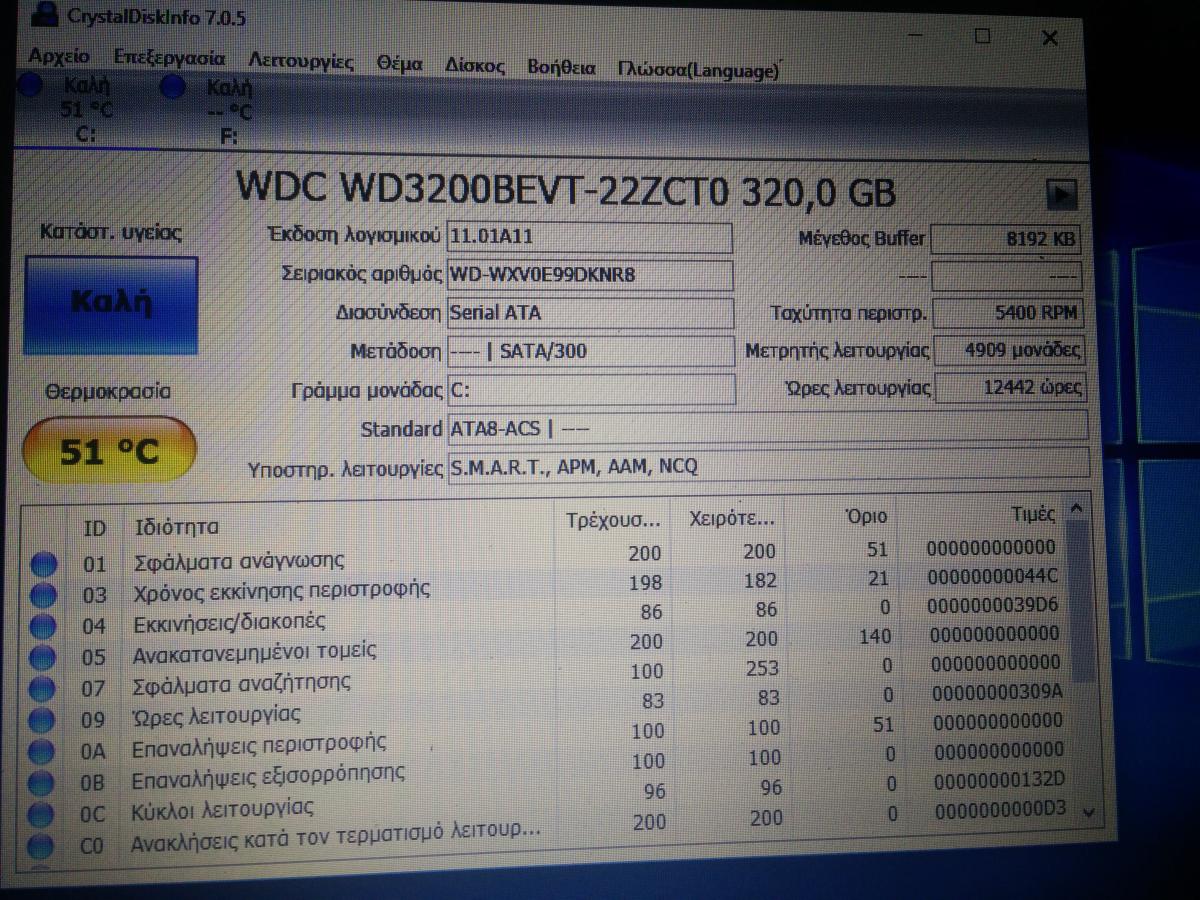Click the status dot for attribute 0A
The image size is (1200, 900).
click(41, 753)
